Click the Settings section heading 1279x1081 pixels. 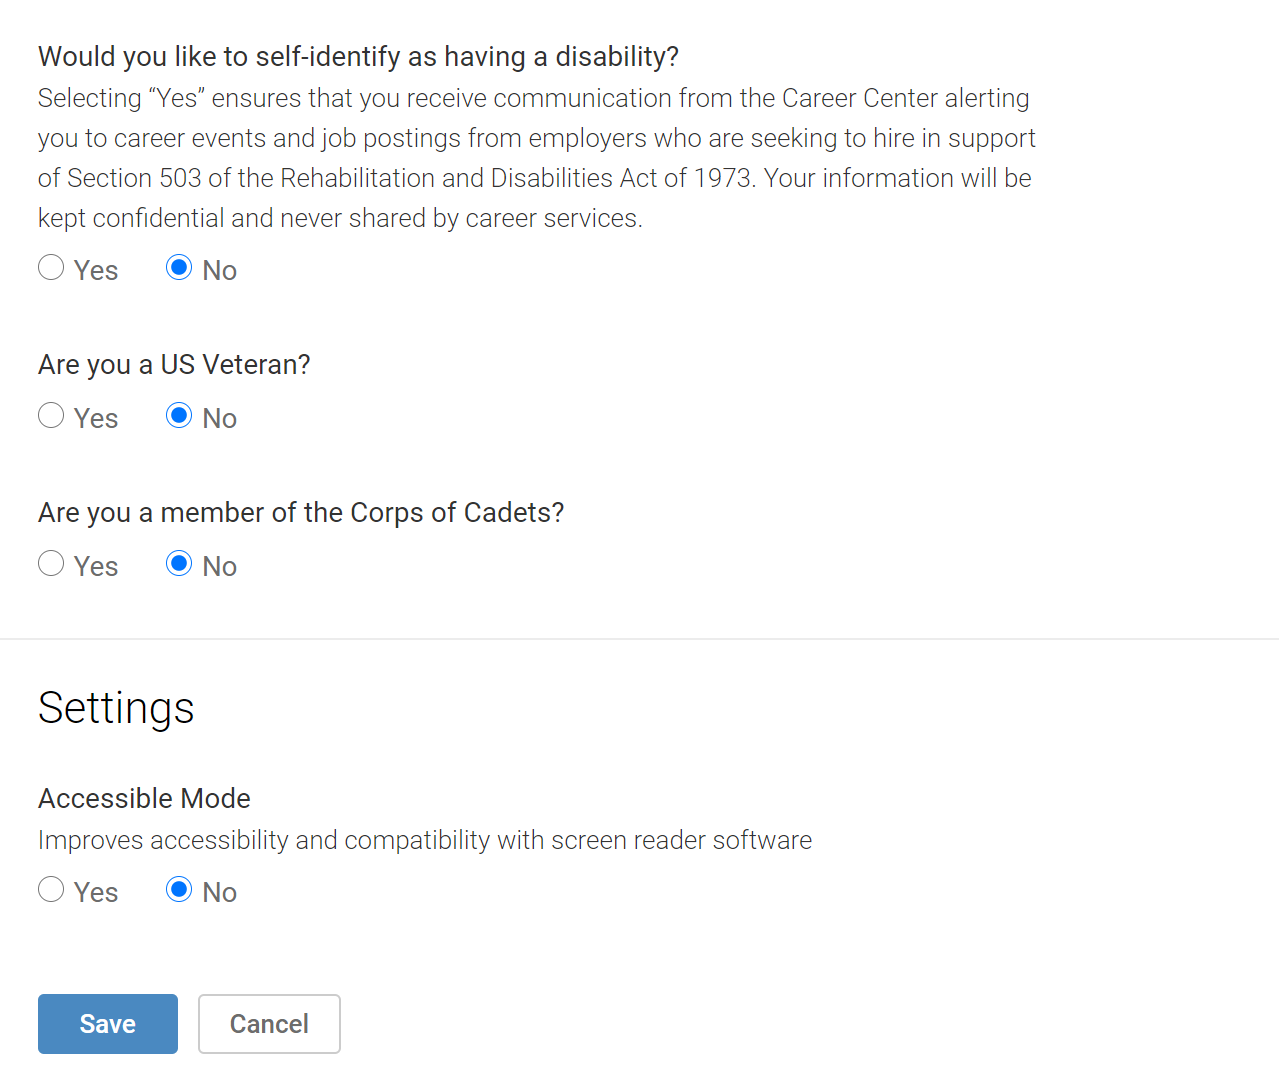click(116, 708)
